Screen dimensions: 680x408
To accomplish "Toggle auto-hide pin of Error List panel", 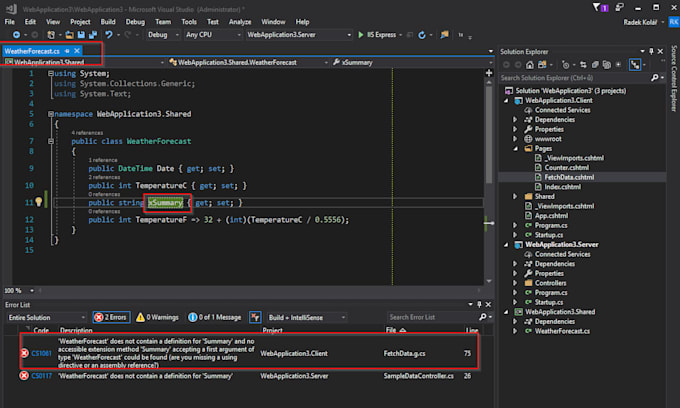I will tap(479, 304).
